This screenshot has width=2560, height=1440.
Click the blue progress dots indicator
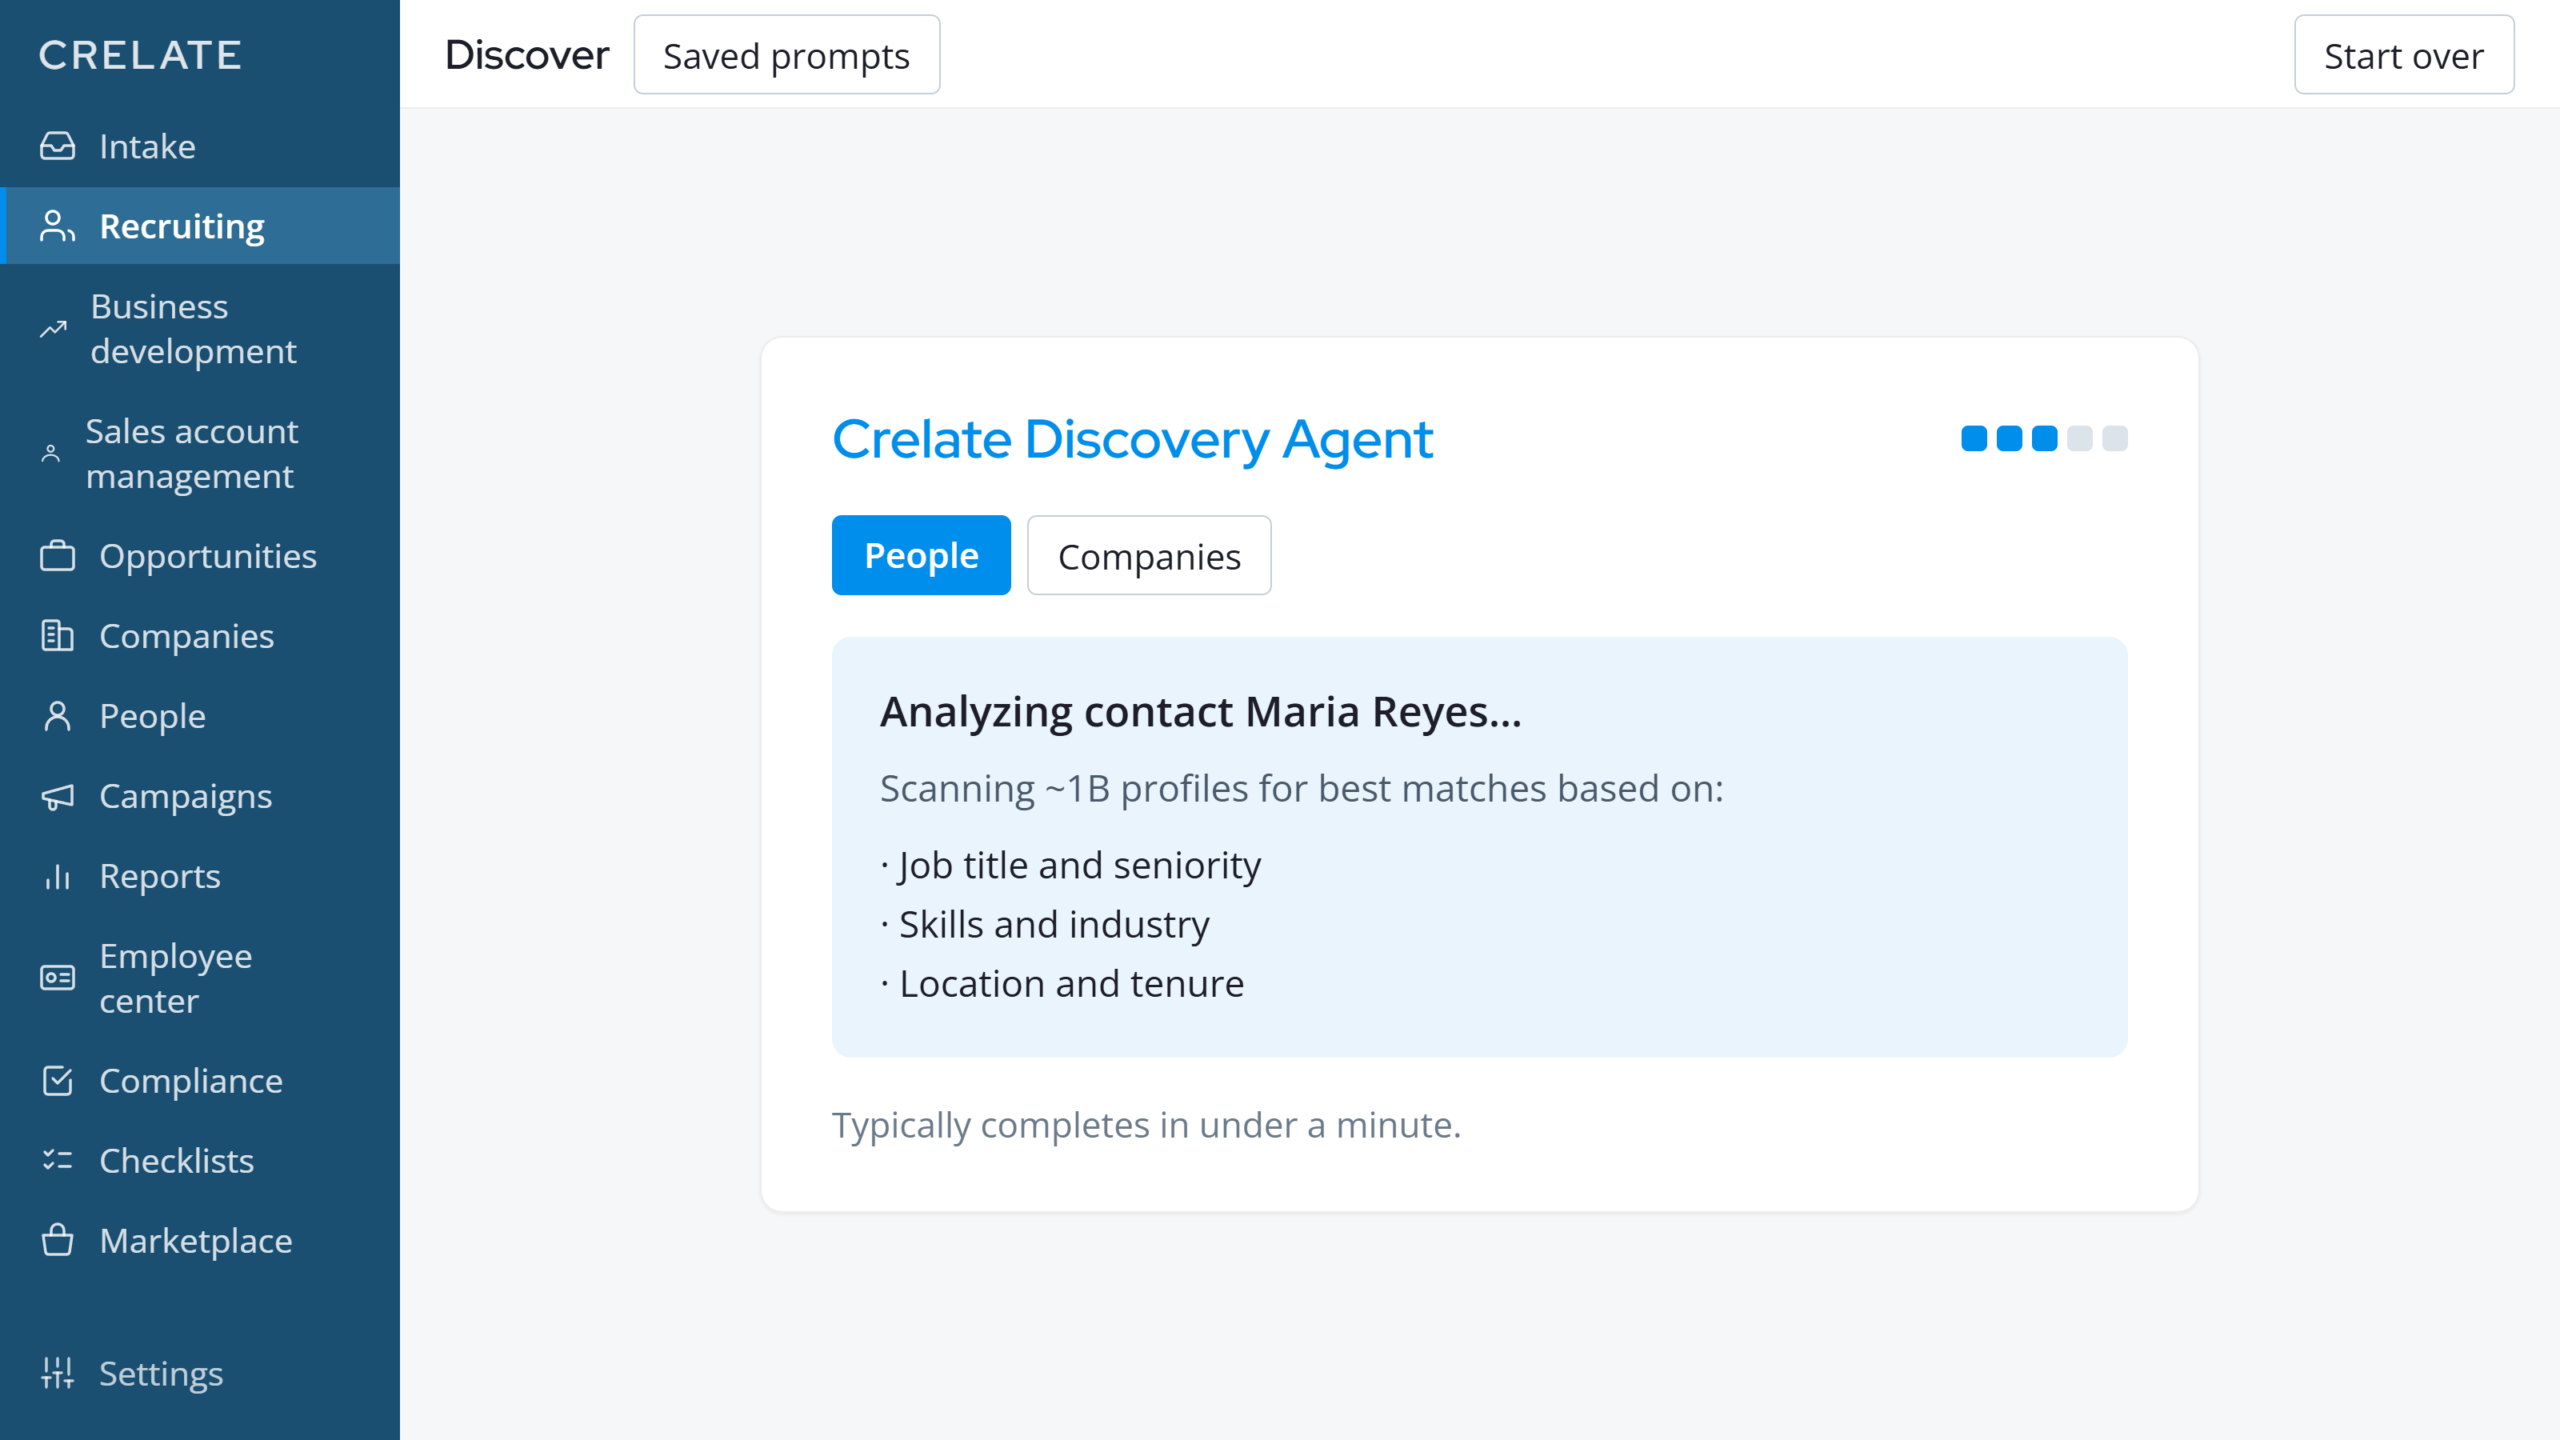(2044, 438)
